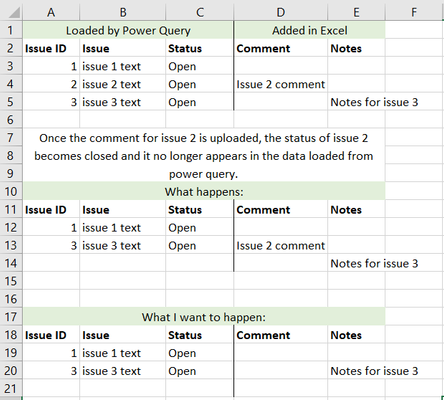Select 'Notes for issue 3' in row 14
The width and height of the screenshot is (444, 400).
(374, 263)
